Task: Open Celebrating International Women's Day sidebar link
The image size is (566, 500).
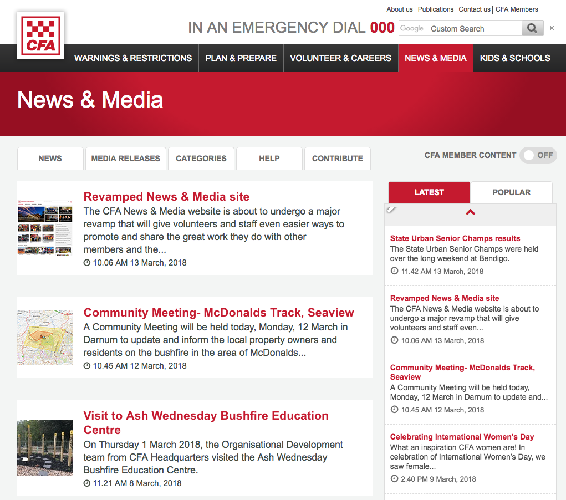Action: click(462, 437)
